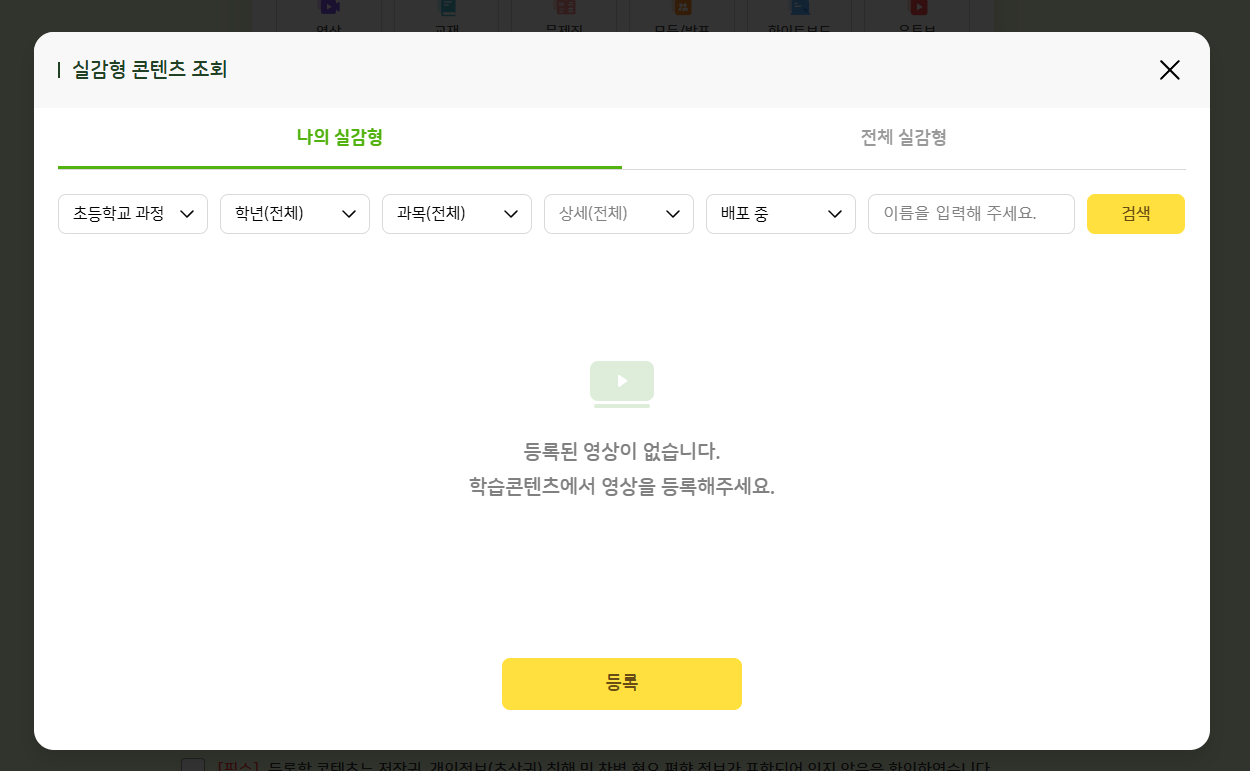Switch to the 전체 실감형 tab
The image size is (1250, 771).
click(x=904, y=138)
